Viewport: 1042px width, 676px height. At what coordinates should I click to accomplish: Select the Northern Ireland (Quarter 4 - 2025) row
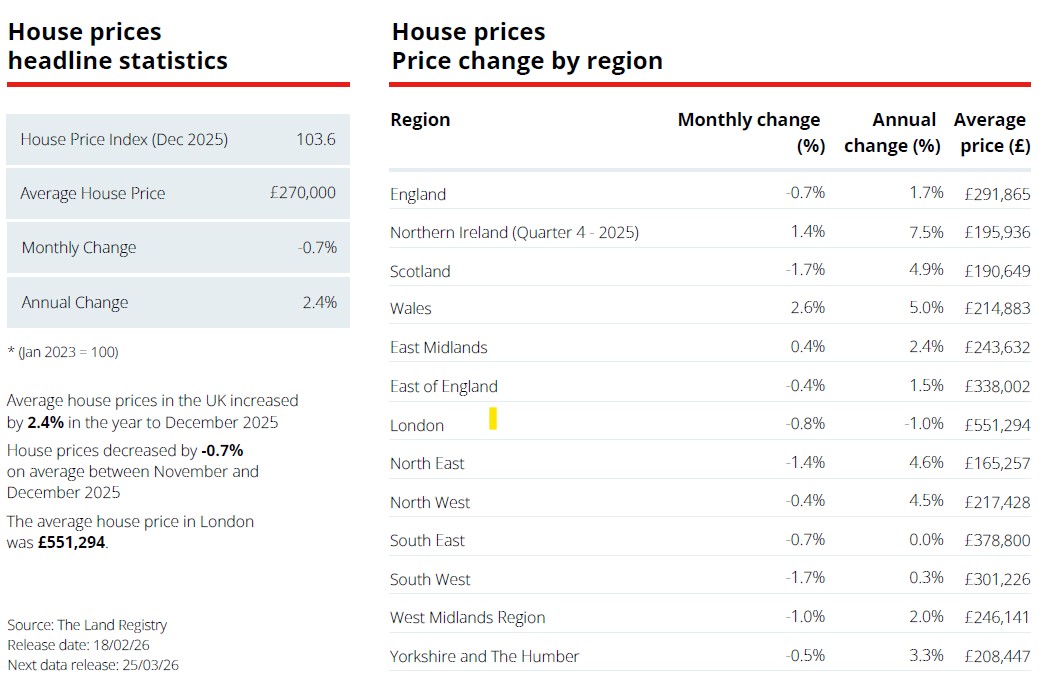tap(514, 233)
